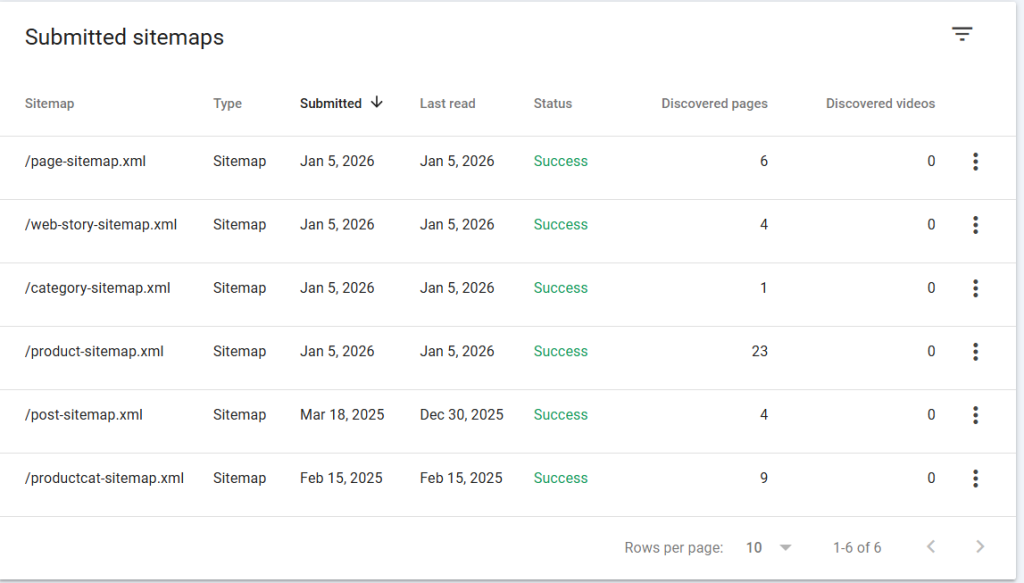The image size is (1024, 583).
Task: Open more options for /productcat-sitemap.xml
Action: tap(975, 478)
